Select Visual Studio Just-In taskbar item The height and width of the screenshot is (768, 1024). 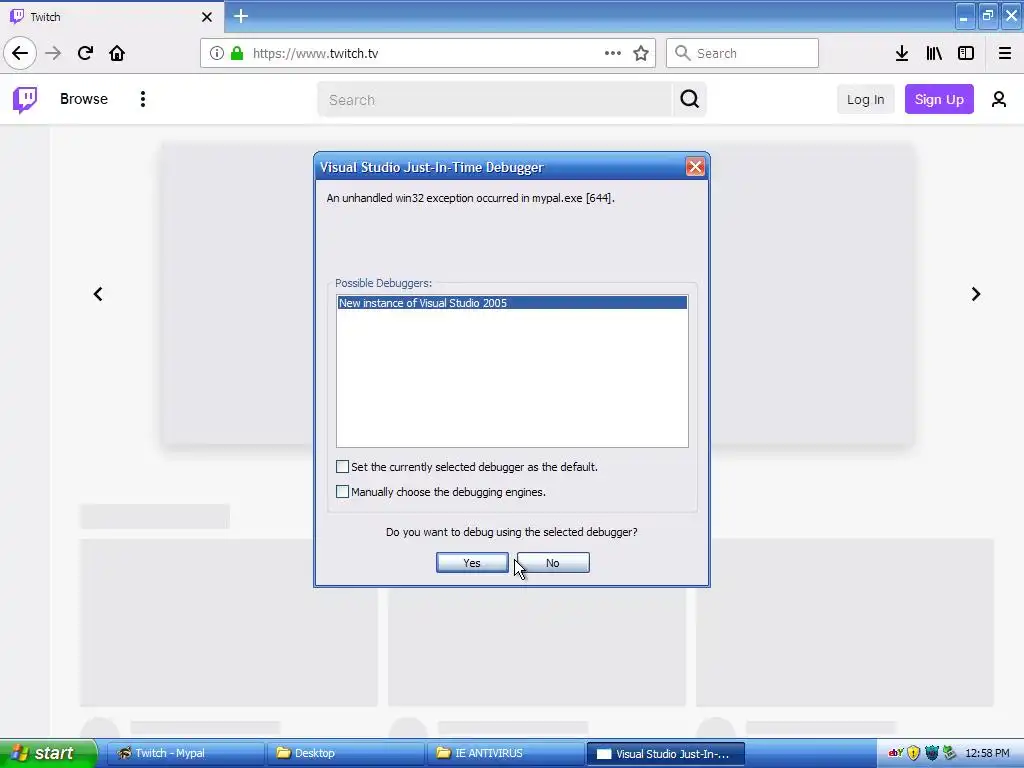tap(666, 754)
